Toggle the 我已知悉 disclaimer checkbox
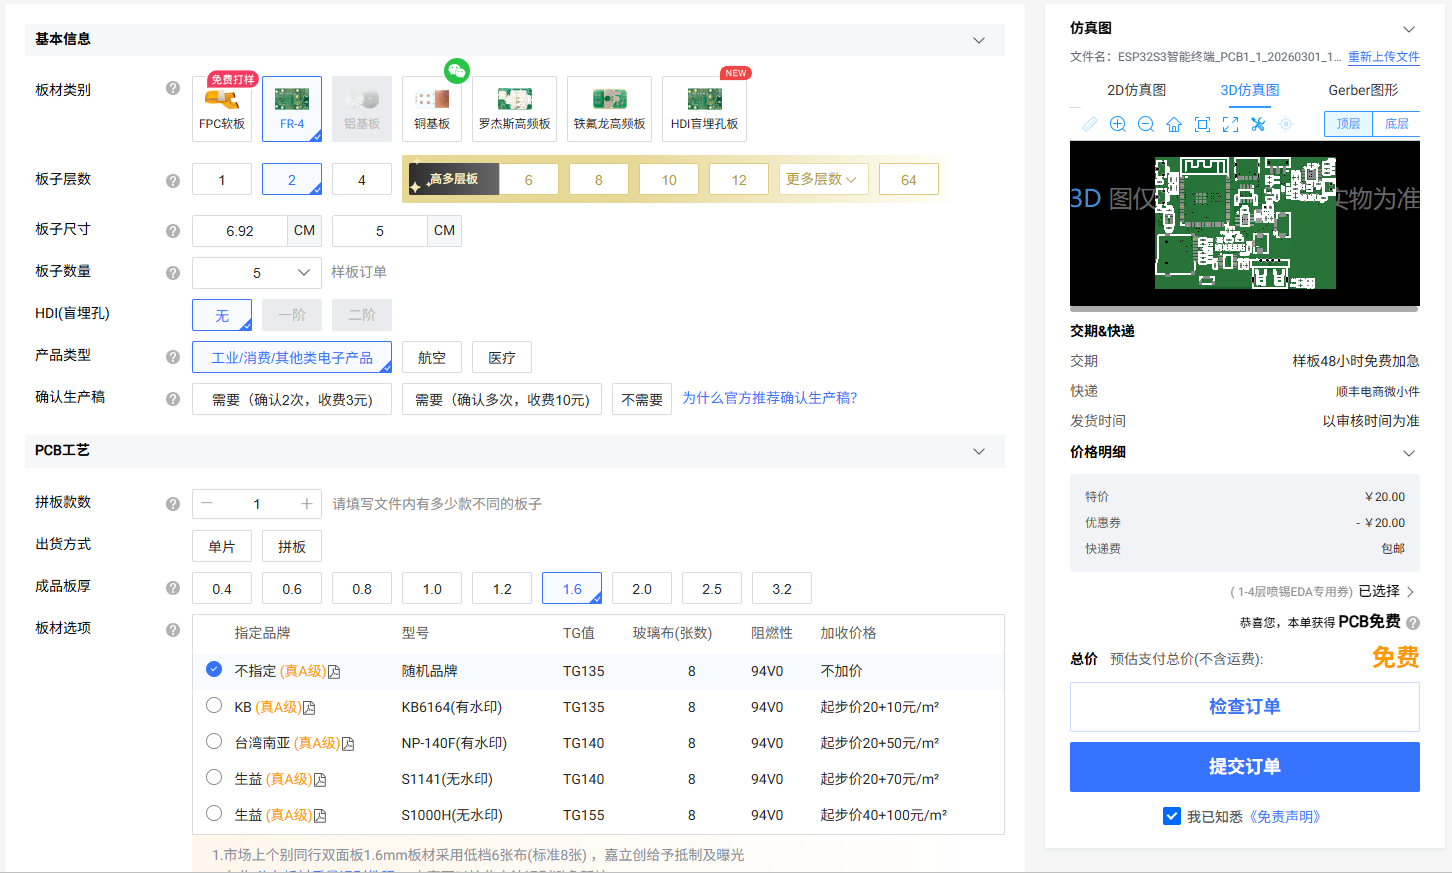Image resolution: width=1452 pixels, height=873 pixels. pyautogui.click(x=1172, y=816)
